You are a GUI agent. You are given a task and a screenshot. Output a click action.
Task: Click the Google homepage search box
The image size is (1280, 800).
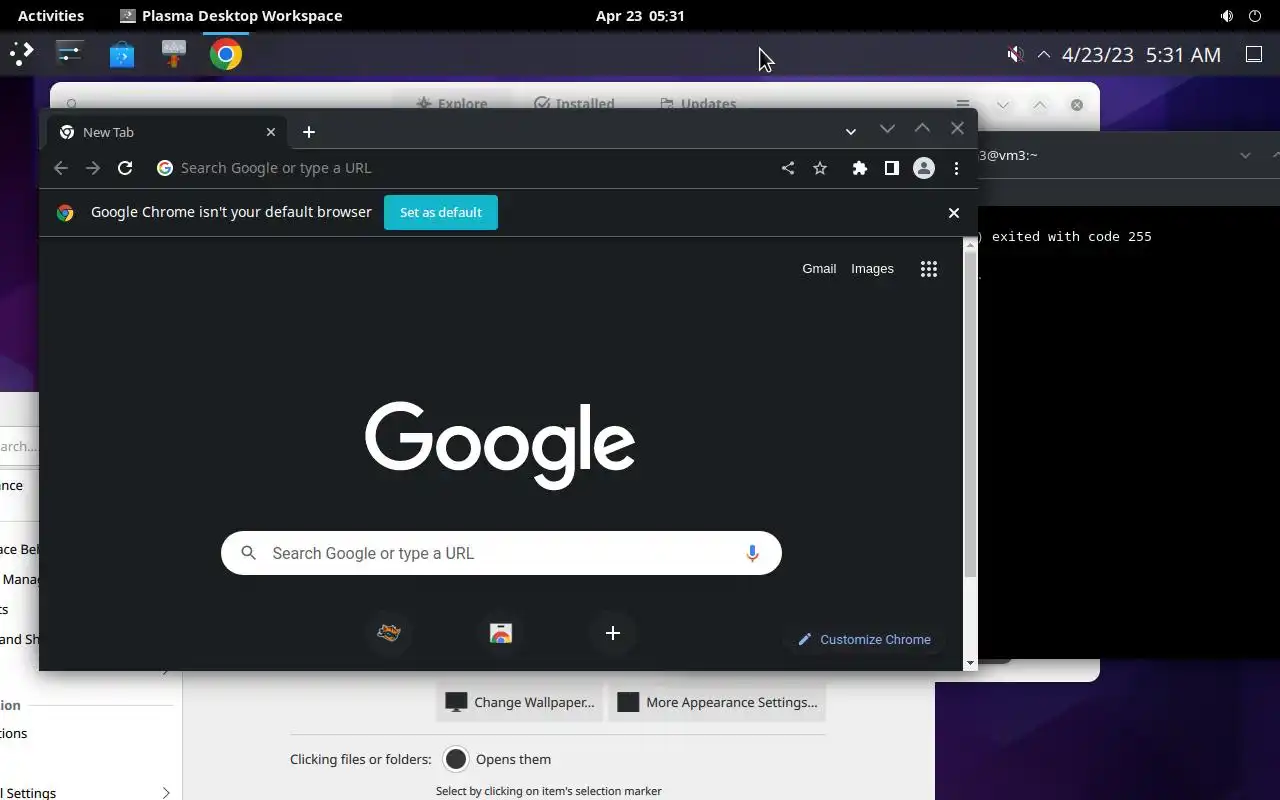tap(501, 553)
